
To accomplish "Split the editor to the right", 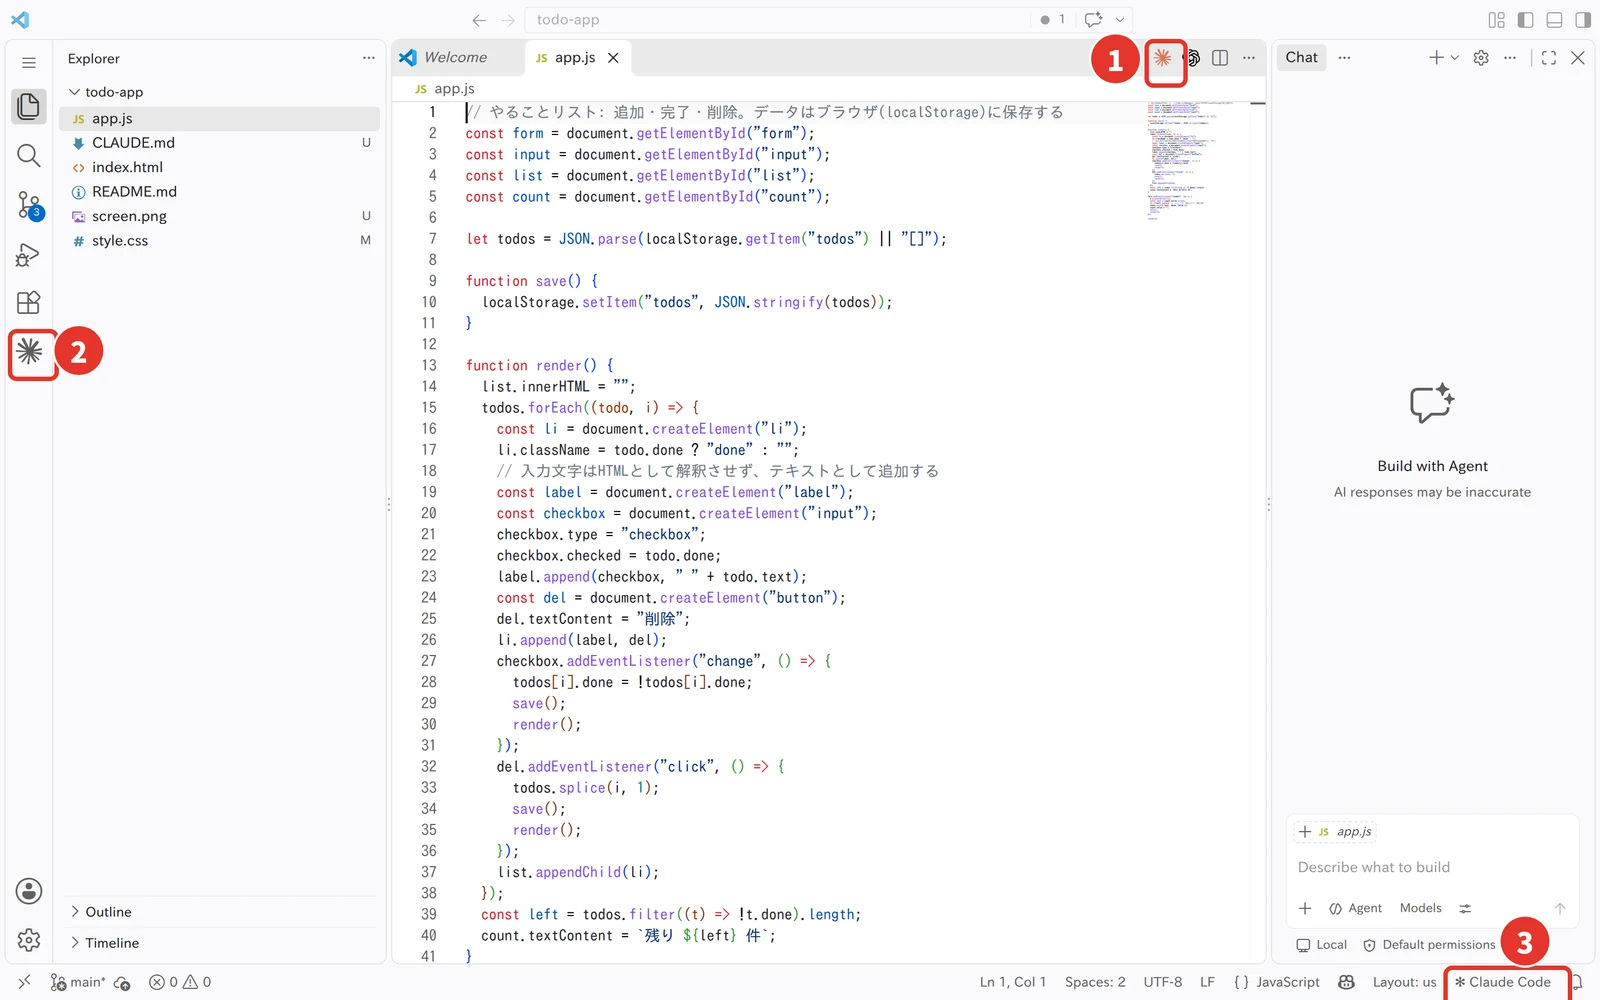I will point(1220,58).
